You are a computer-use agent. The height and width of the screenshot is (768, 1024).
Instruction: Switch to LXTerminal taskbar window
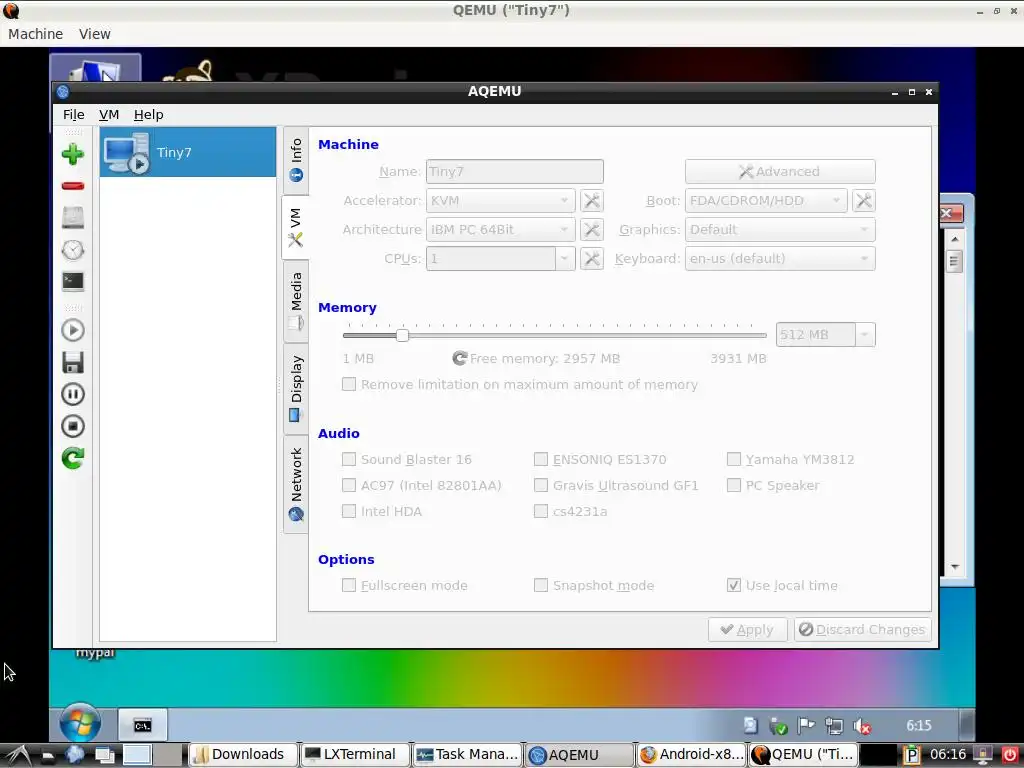[x=355, y=754]
